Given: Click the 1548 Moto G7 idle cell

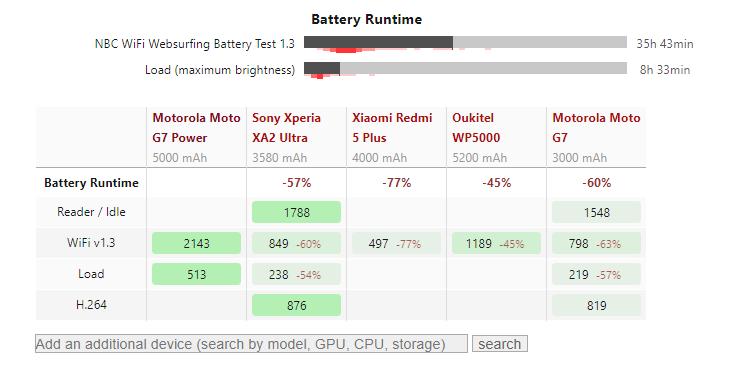Looking at the screenshot, I should [597, 212].
